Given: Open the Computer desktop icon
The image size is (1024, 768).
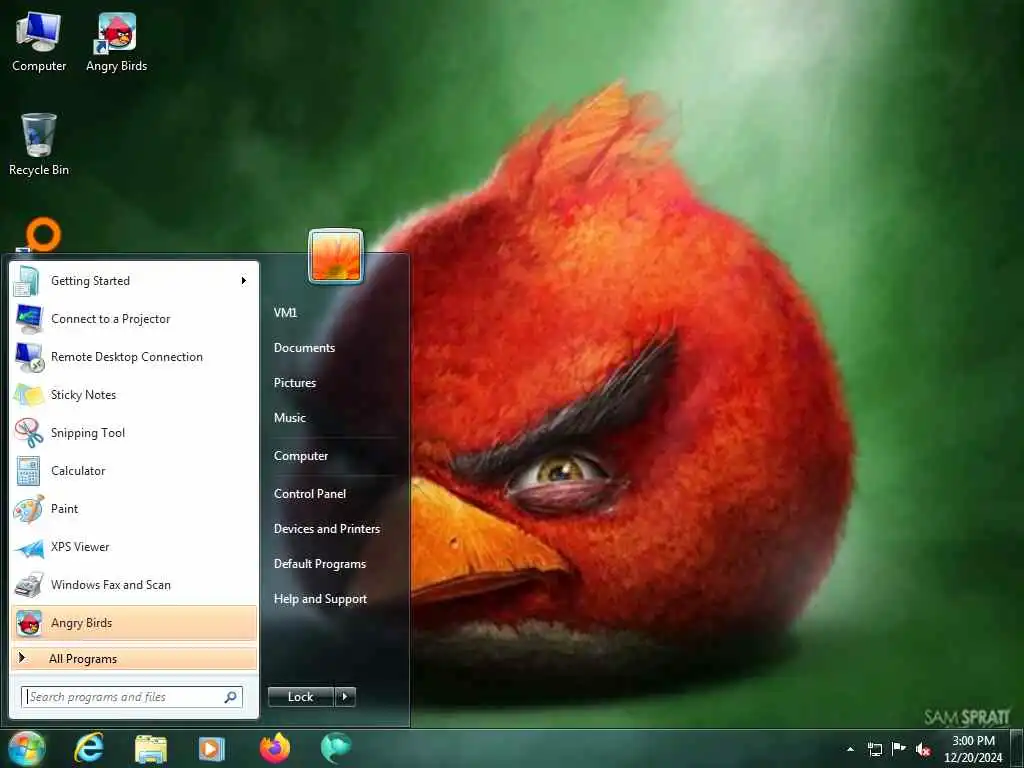Looking at the screenshot, I should pyautogui.click(x=39, y=42).
